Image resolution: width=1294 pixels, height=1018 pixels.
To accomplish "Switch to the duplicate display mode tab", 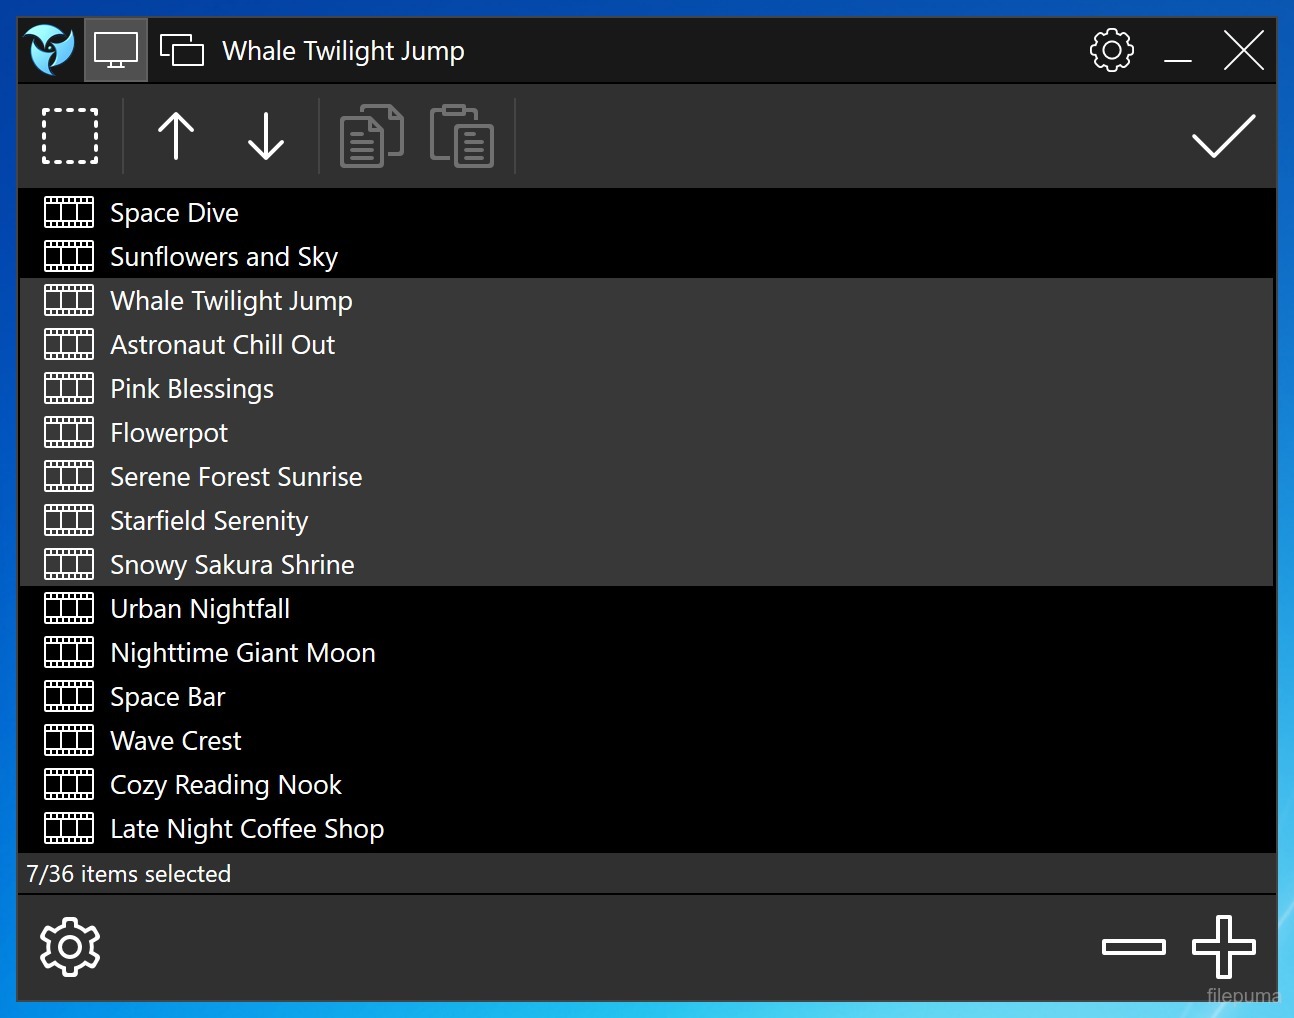I will (181, 49).
